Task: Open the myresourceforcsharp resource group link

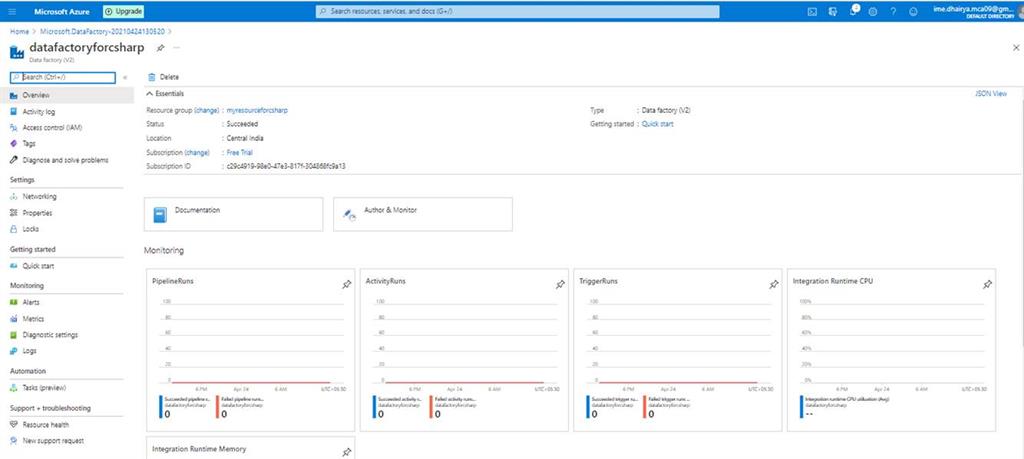Action: click(257, 110)
